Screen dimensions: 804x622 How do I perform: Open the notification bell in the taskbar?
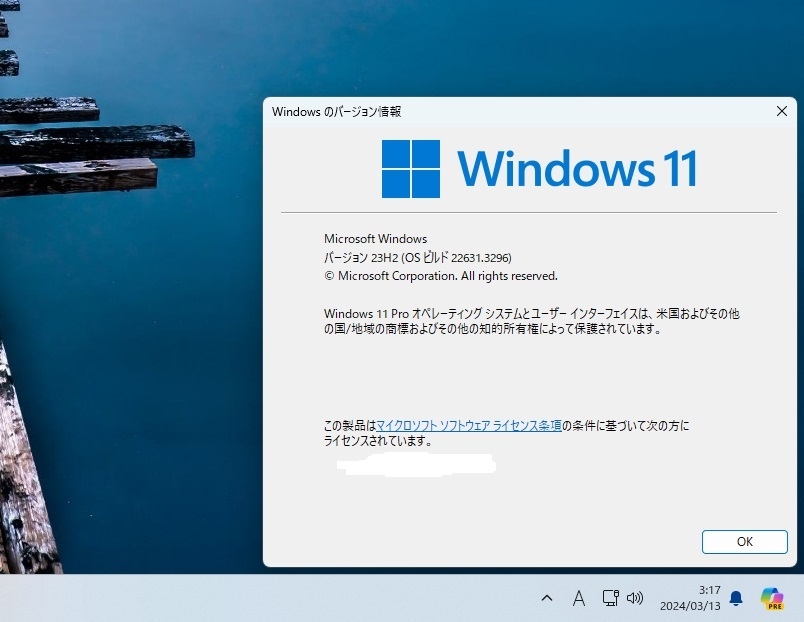736,598
